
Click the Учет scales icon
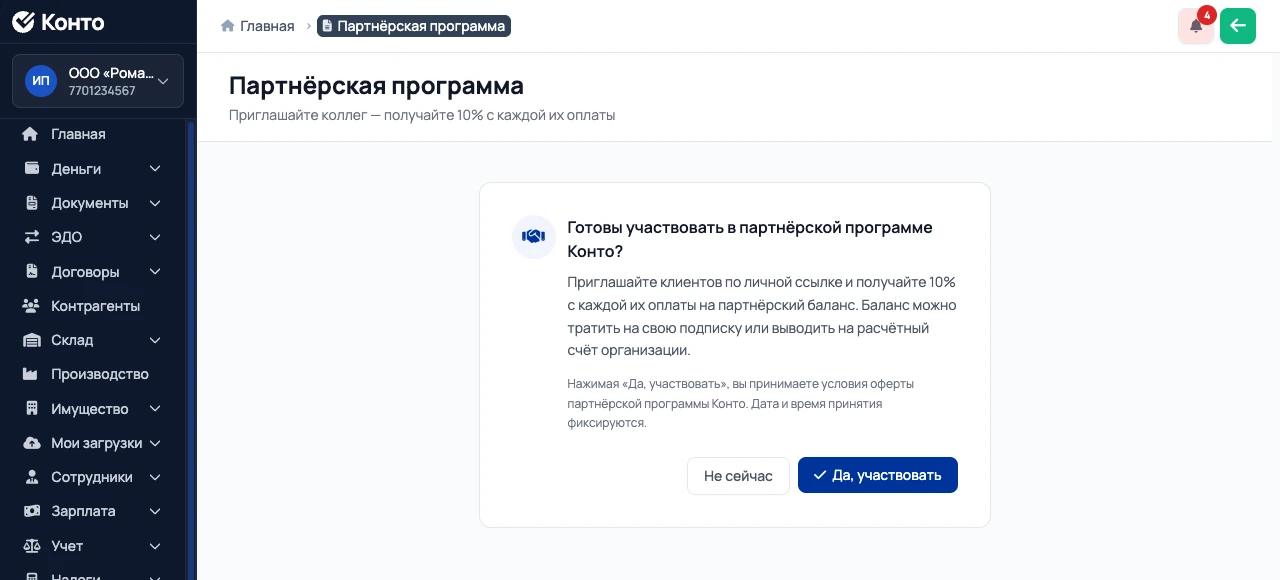click(31, 546)
